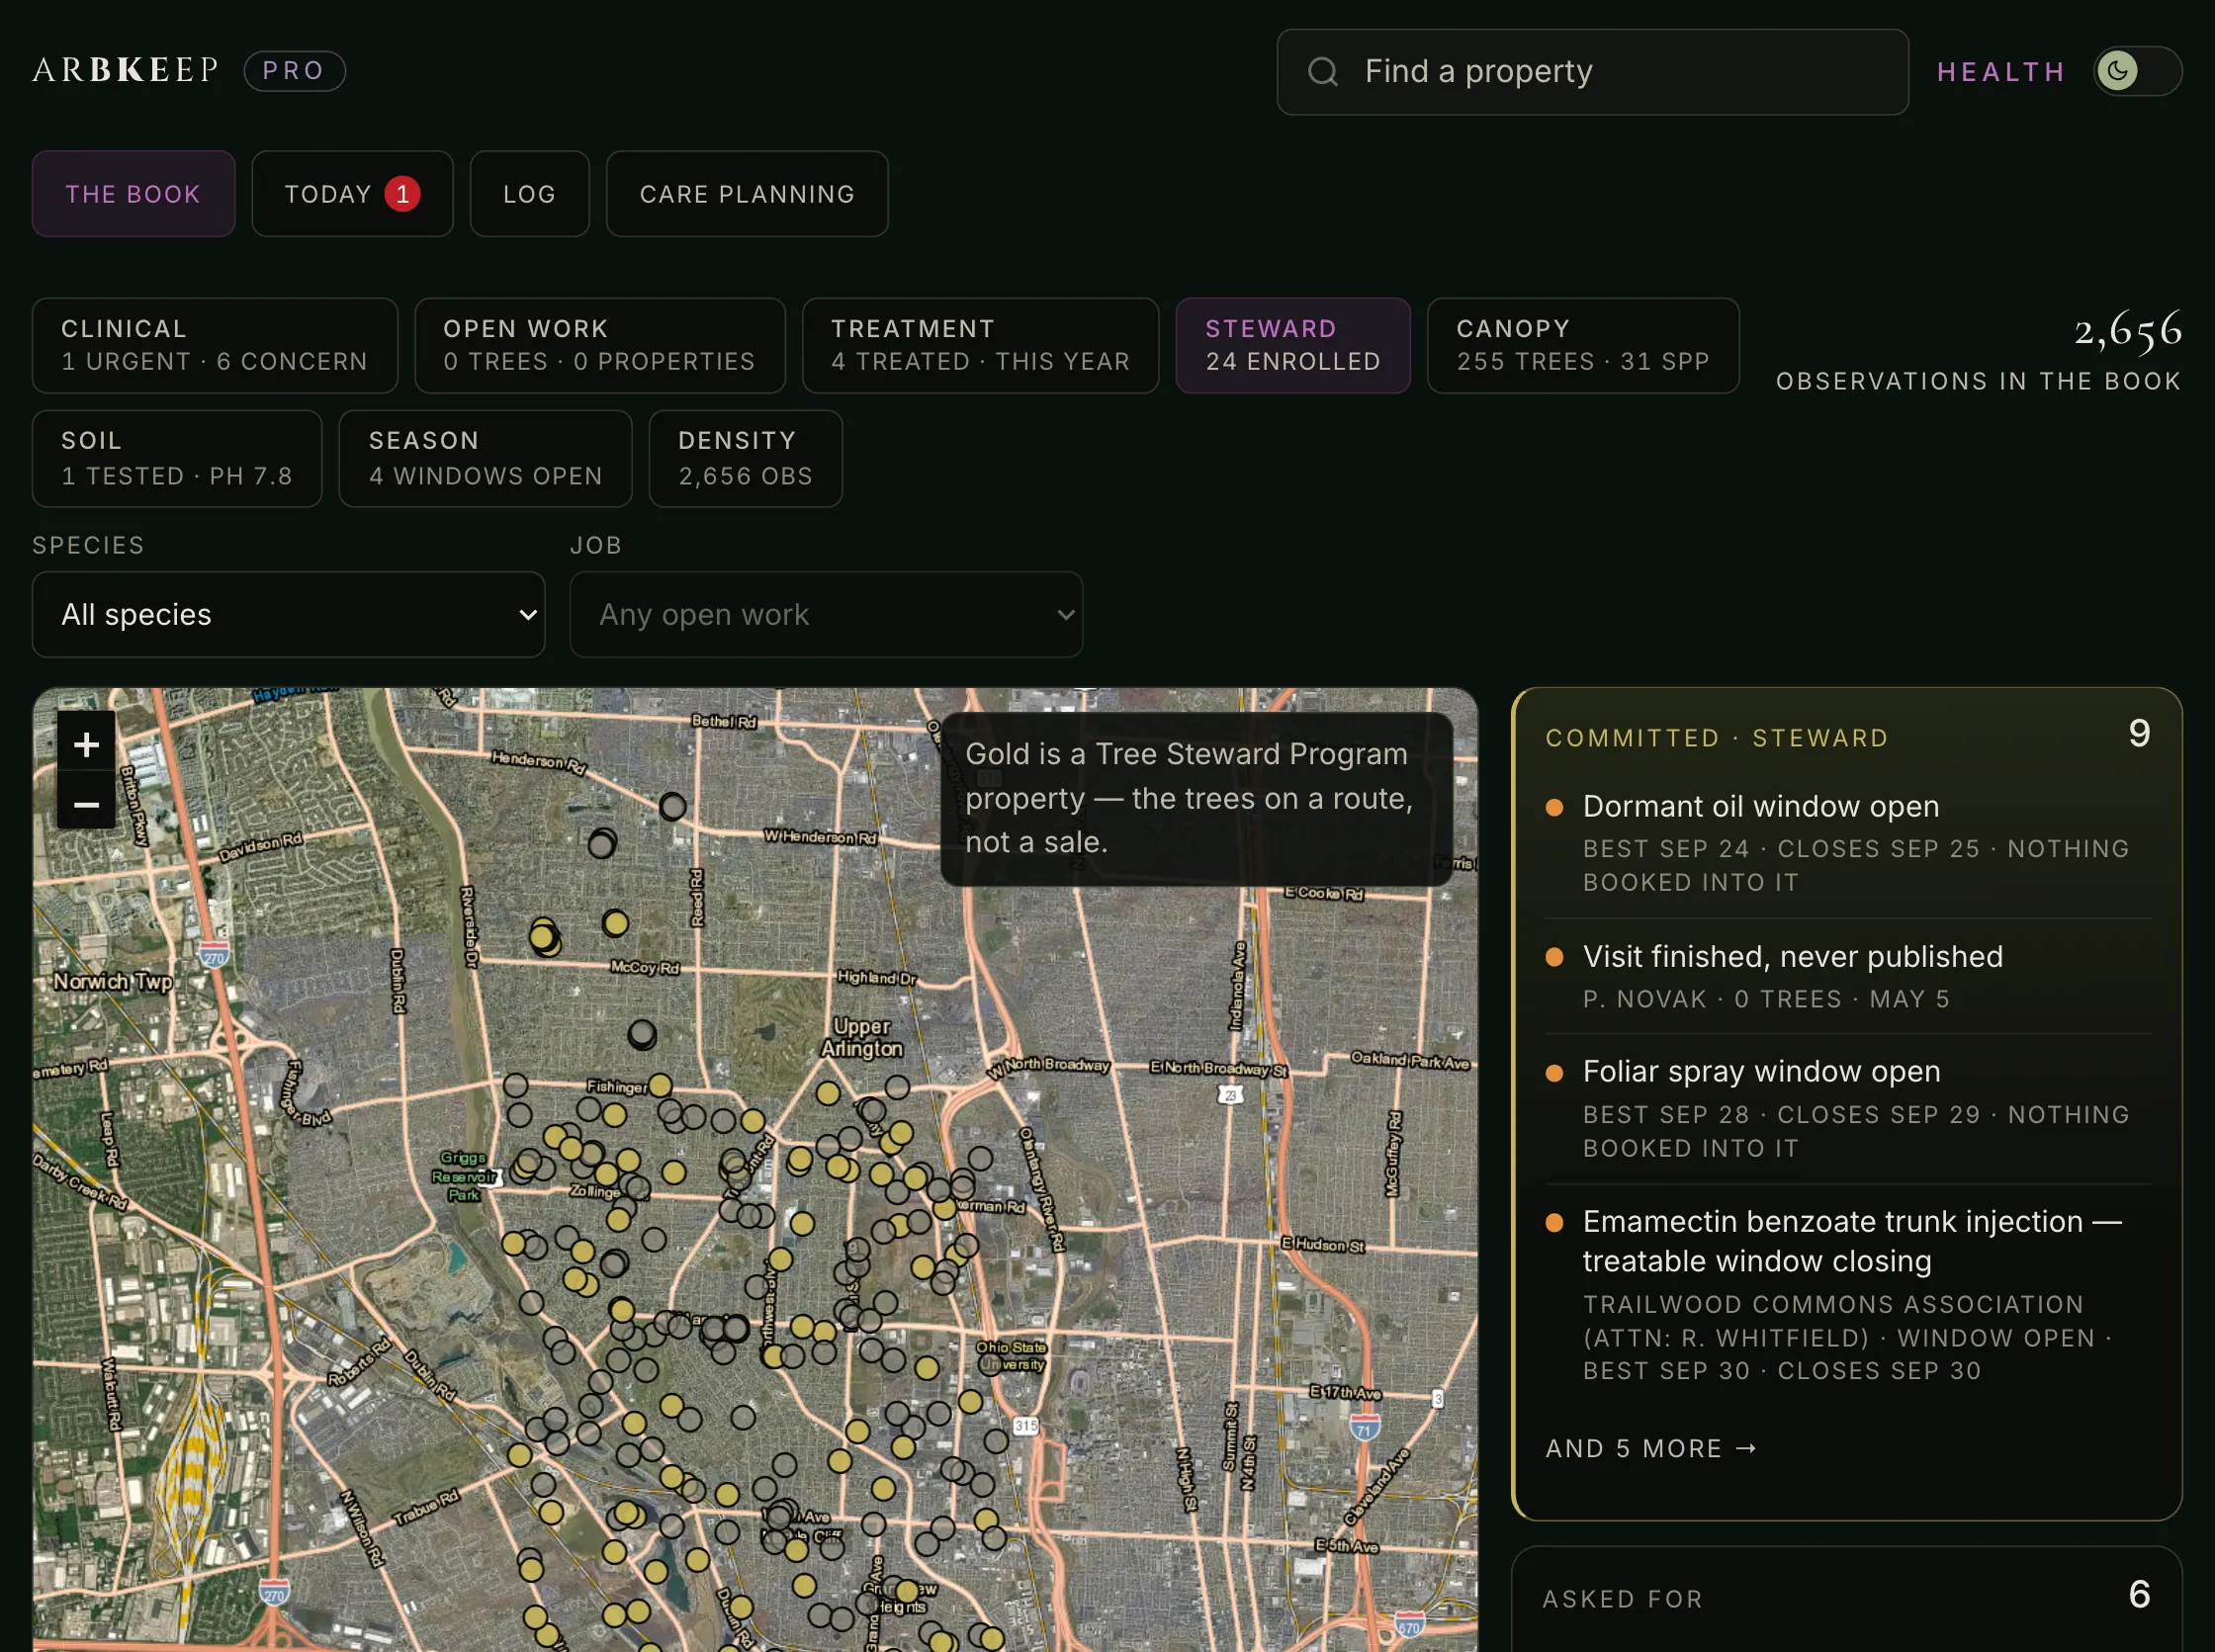Click the Asked For count 6
The width and height of the screenshot is (2215, 1652).
coord(2139,1594)
